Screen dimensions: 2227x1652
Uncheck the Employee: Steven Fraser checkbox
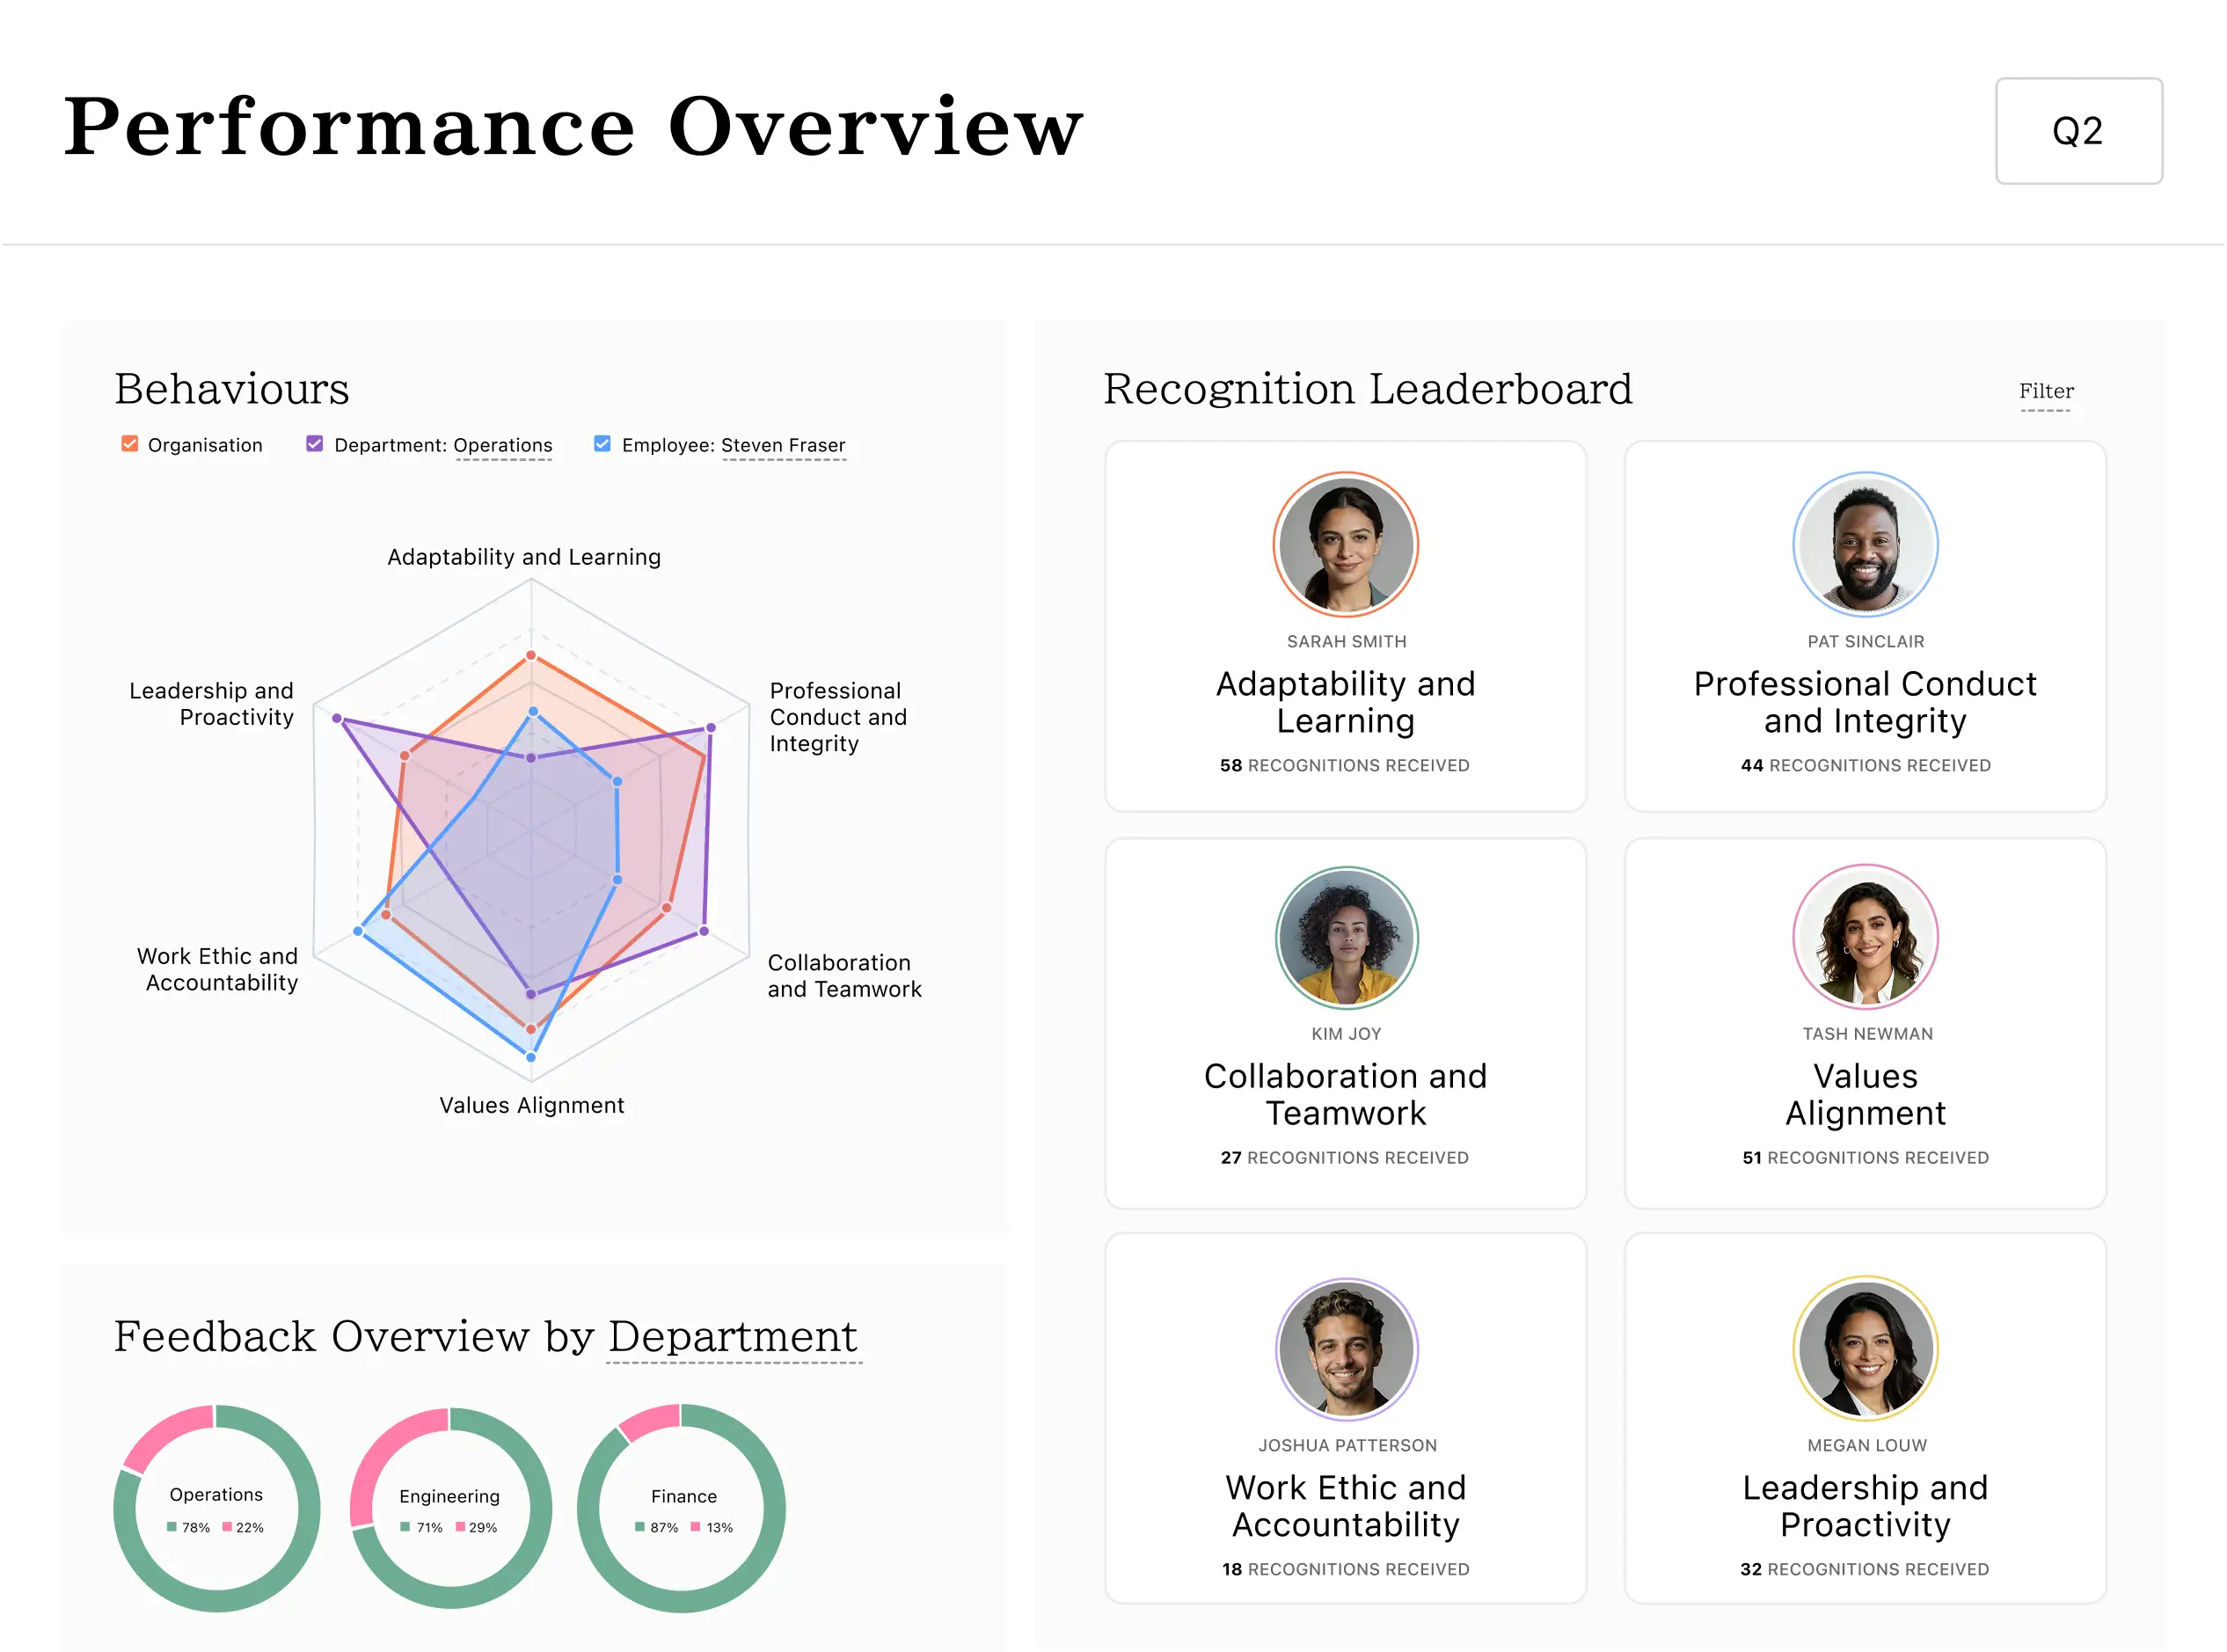click(x=602, y=444)
